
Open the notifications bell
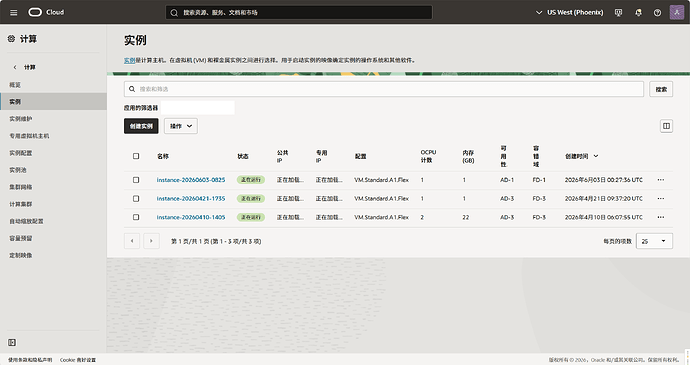coord(638,12)
